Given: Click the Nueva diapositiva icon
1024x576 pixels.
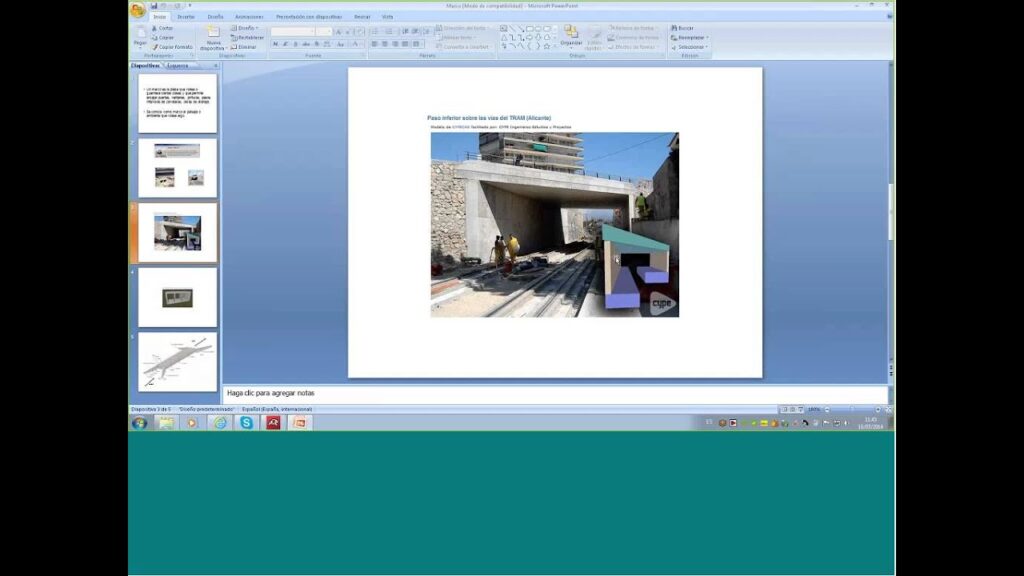Looking at the screenshot, I should [x=212, y=33].
